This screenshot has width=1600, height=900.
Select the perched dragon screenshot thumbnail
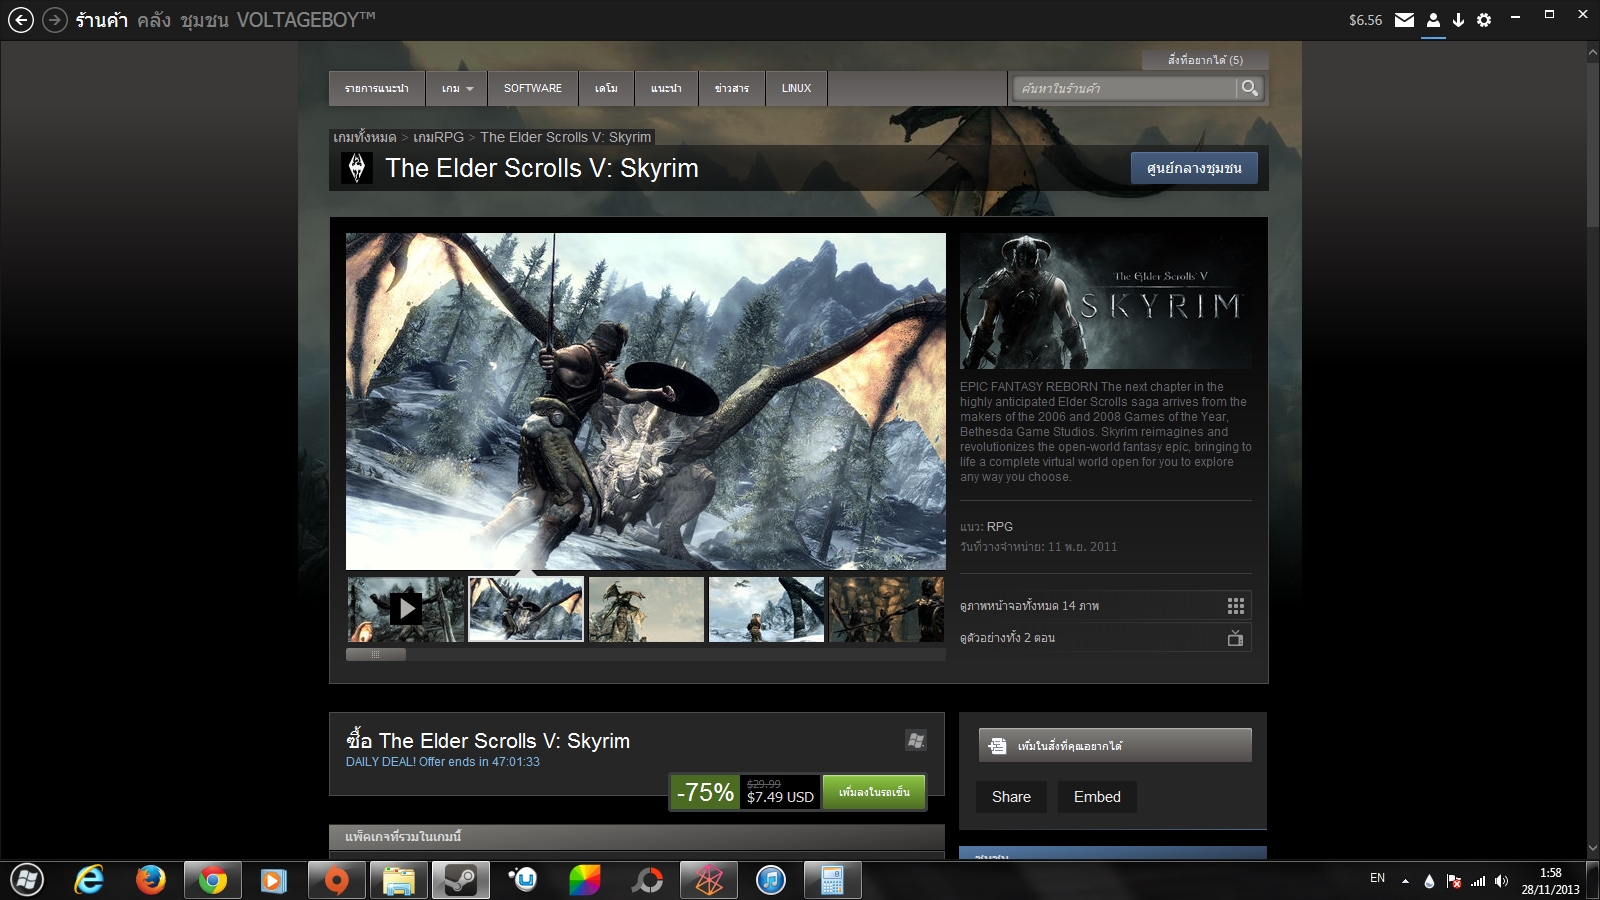click(x=646, y=608)
